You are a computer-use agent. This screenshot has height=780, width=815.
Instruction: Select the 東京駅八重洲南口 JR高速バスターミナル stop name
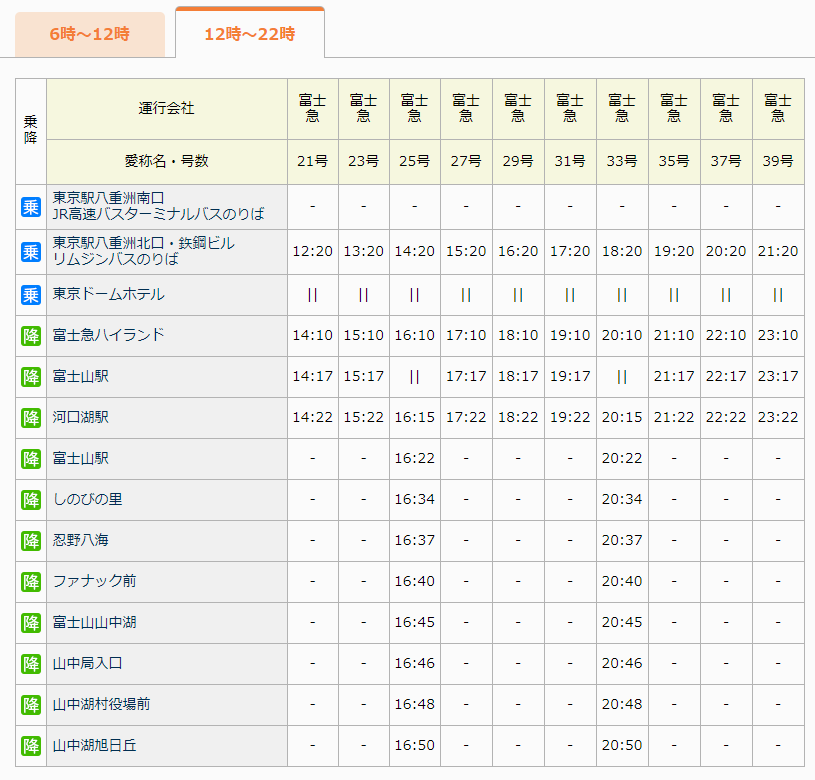[158, 206]
